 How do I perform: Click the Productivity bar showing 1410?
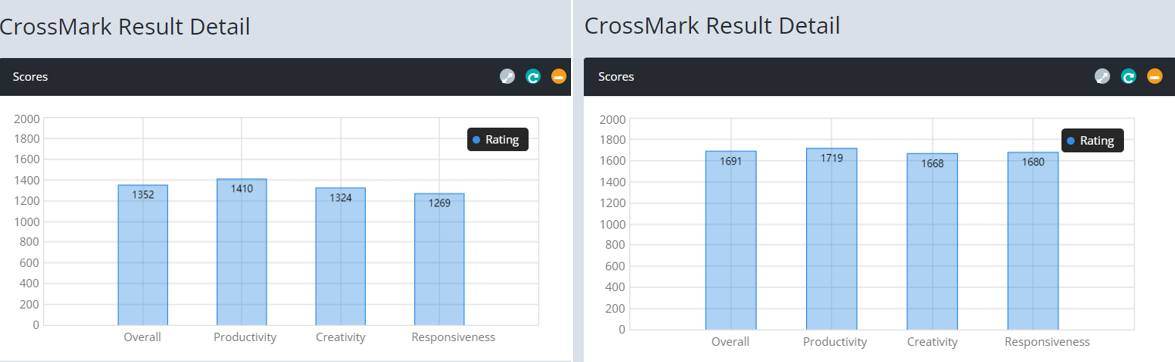click(241, 252)
